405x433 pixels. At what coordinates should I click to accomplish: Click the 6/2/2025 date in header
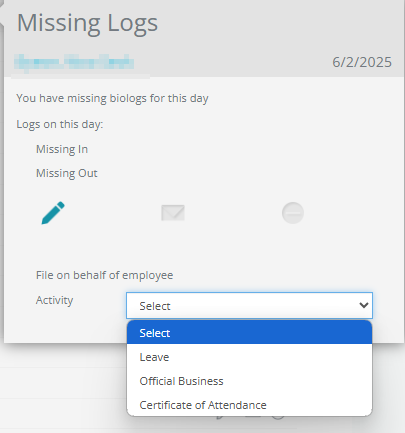click(362, 62)
